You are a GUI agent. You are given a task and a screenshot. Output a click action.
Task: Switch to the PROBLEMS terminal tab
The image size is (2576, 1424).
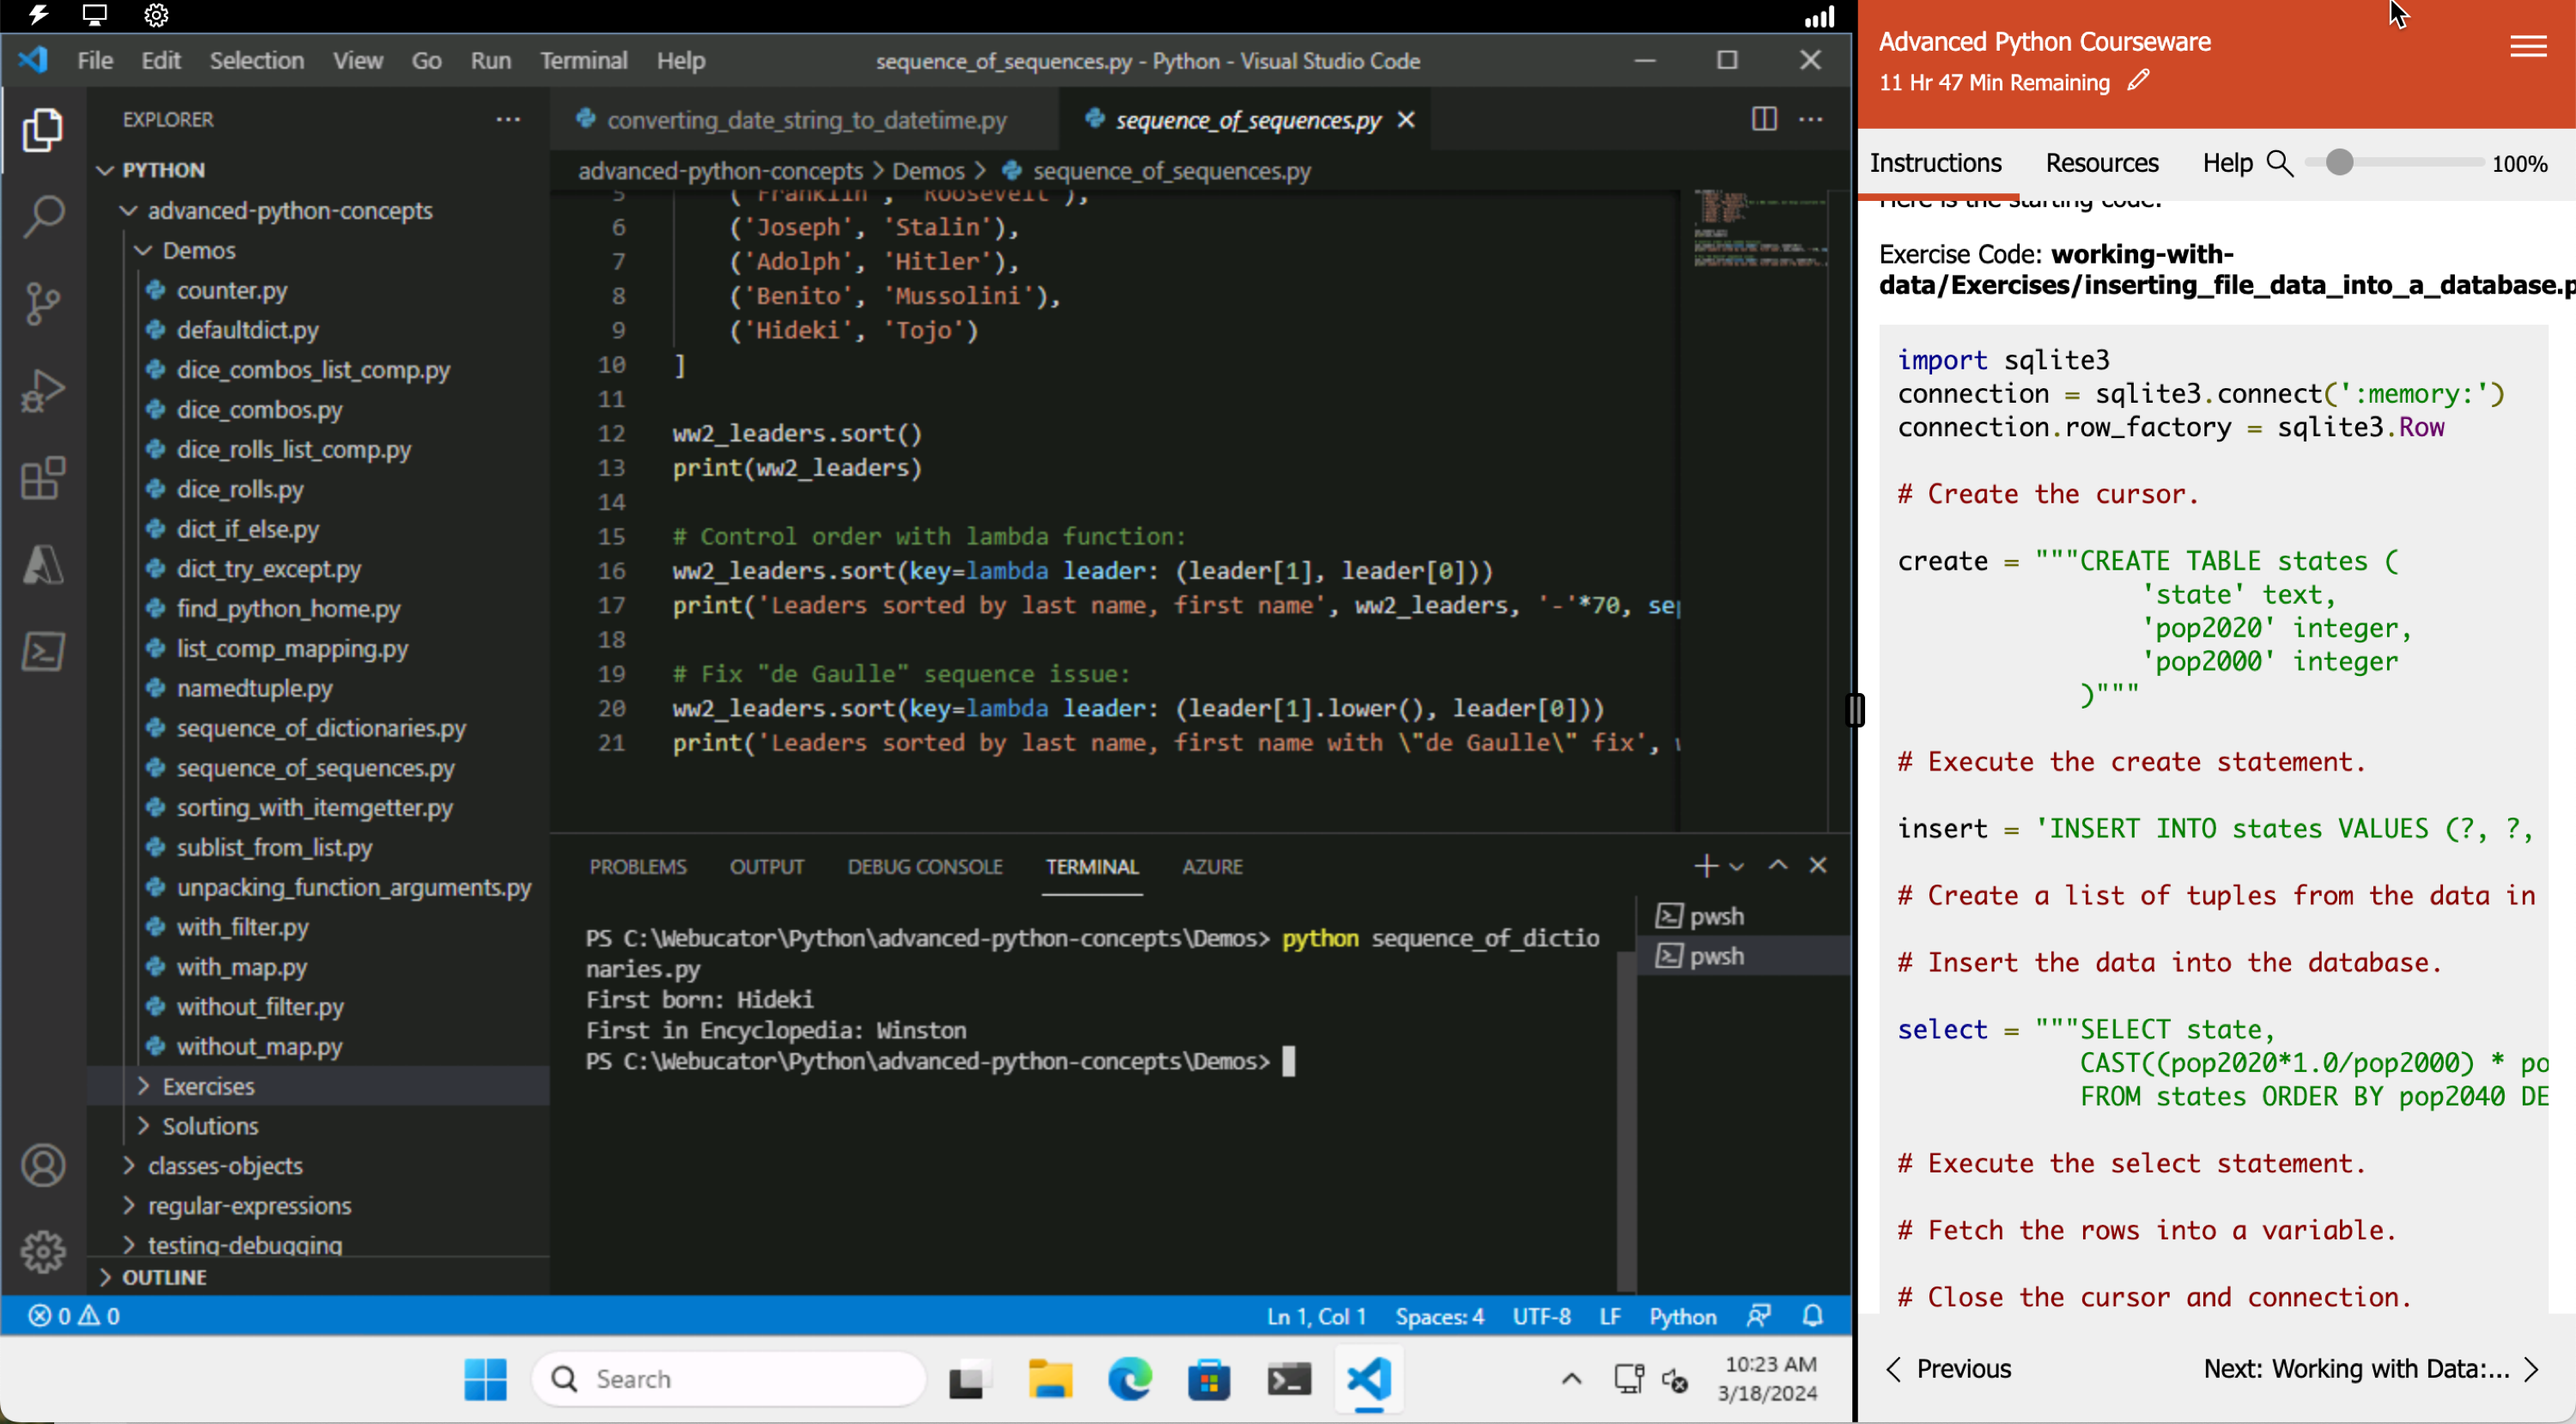[x=638, y=867]
